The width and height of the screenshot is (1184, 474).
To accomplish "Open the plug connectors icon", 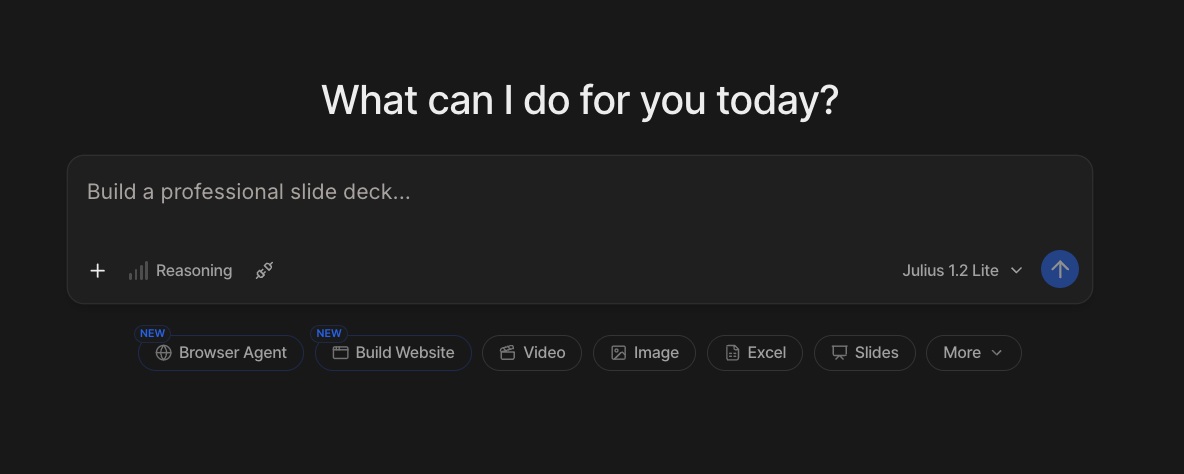I will tap(264, 270).
